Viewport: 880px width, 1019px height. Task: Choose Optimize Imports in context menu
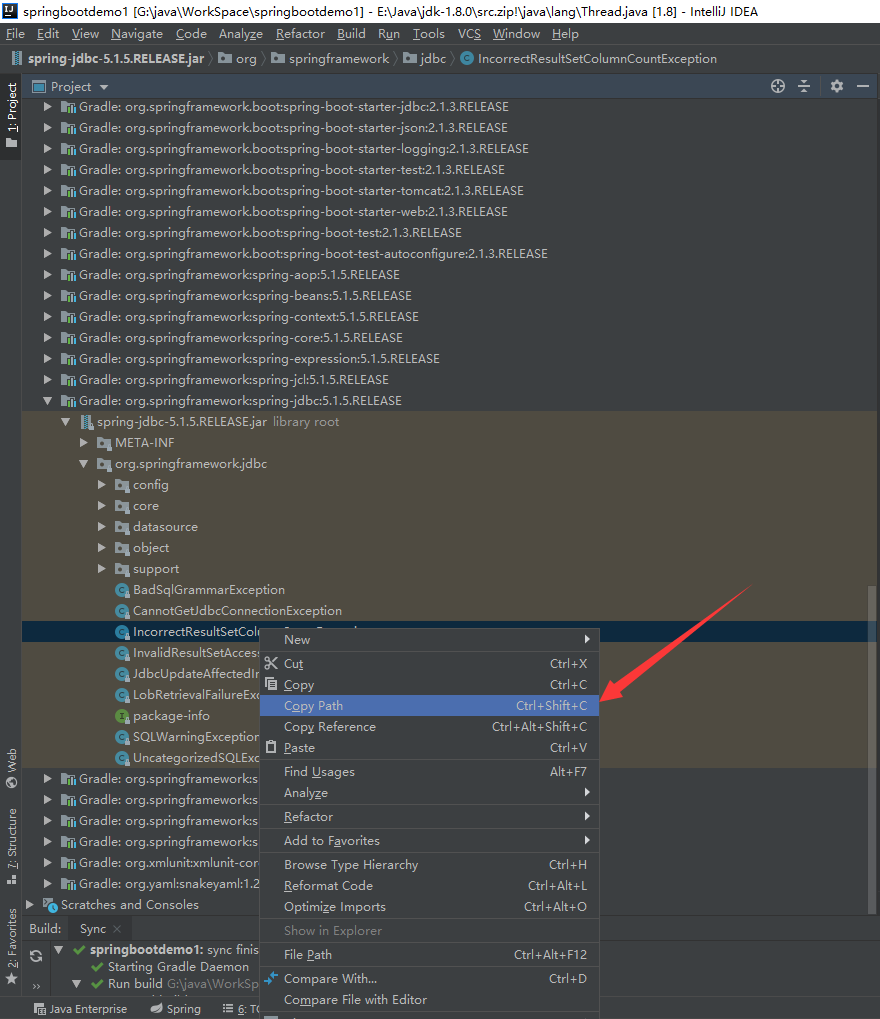429,907
